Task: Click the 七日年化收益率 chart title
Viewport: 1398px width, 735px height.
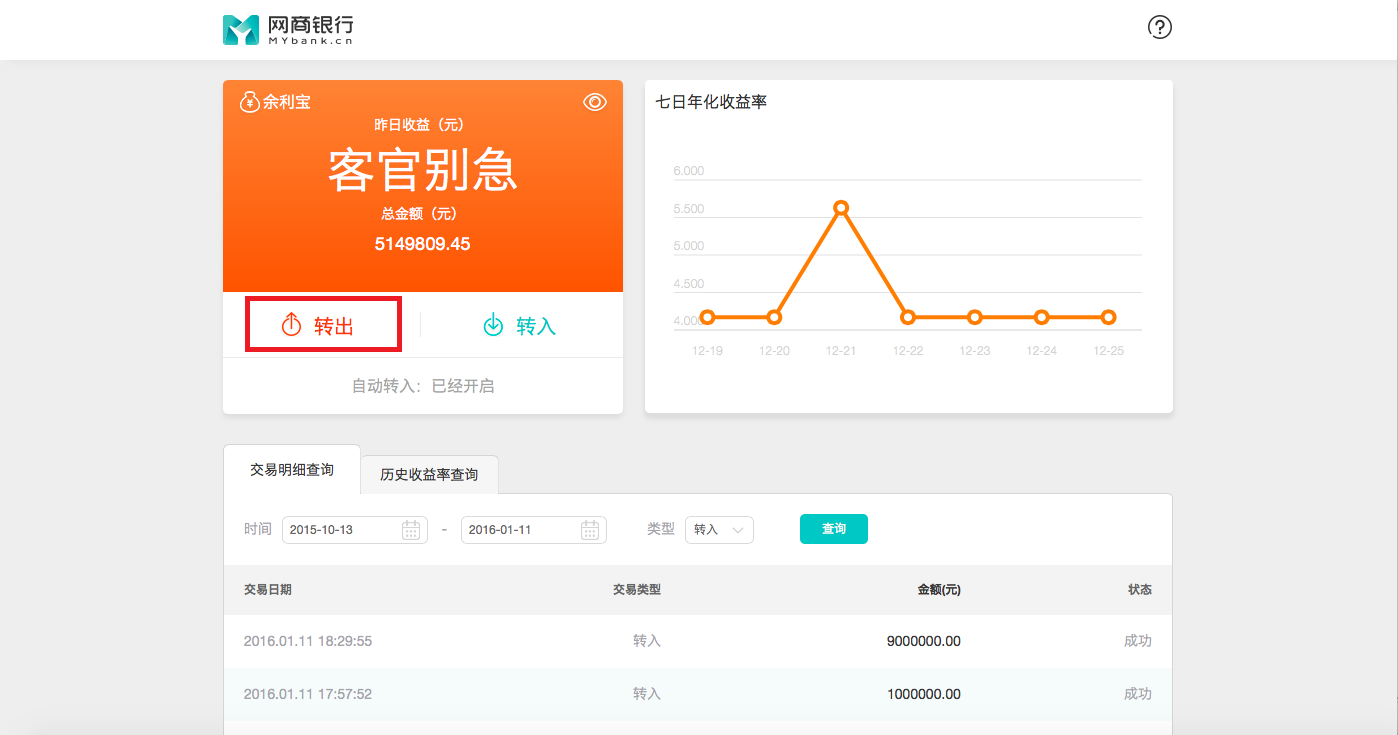Action: click(x=711, y=102)
